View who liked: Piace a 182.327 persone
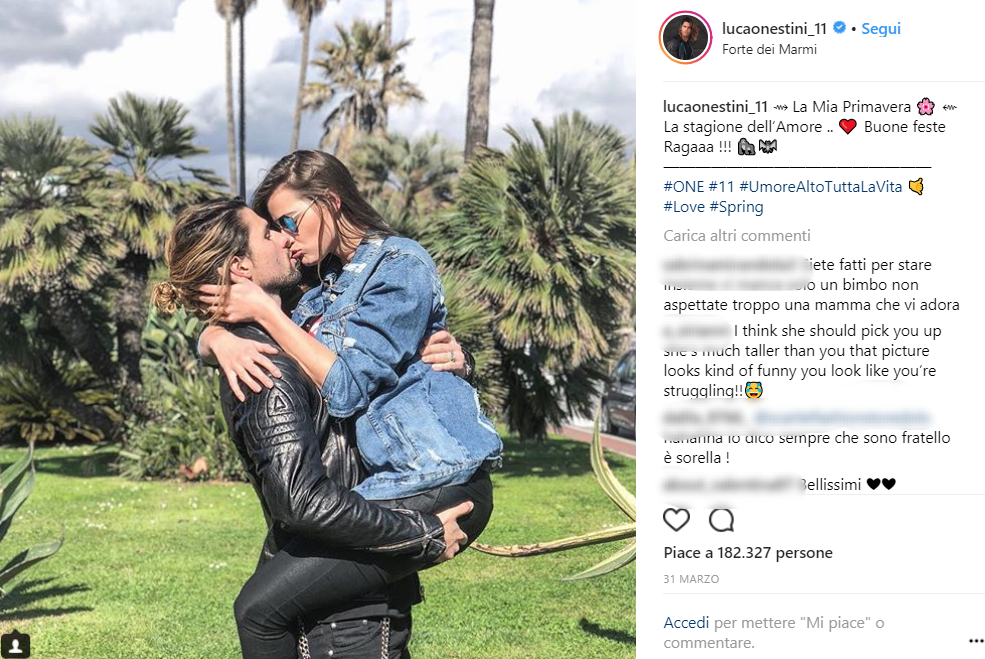Viewport: 985px width, 659px height. 748,553
